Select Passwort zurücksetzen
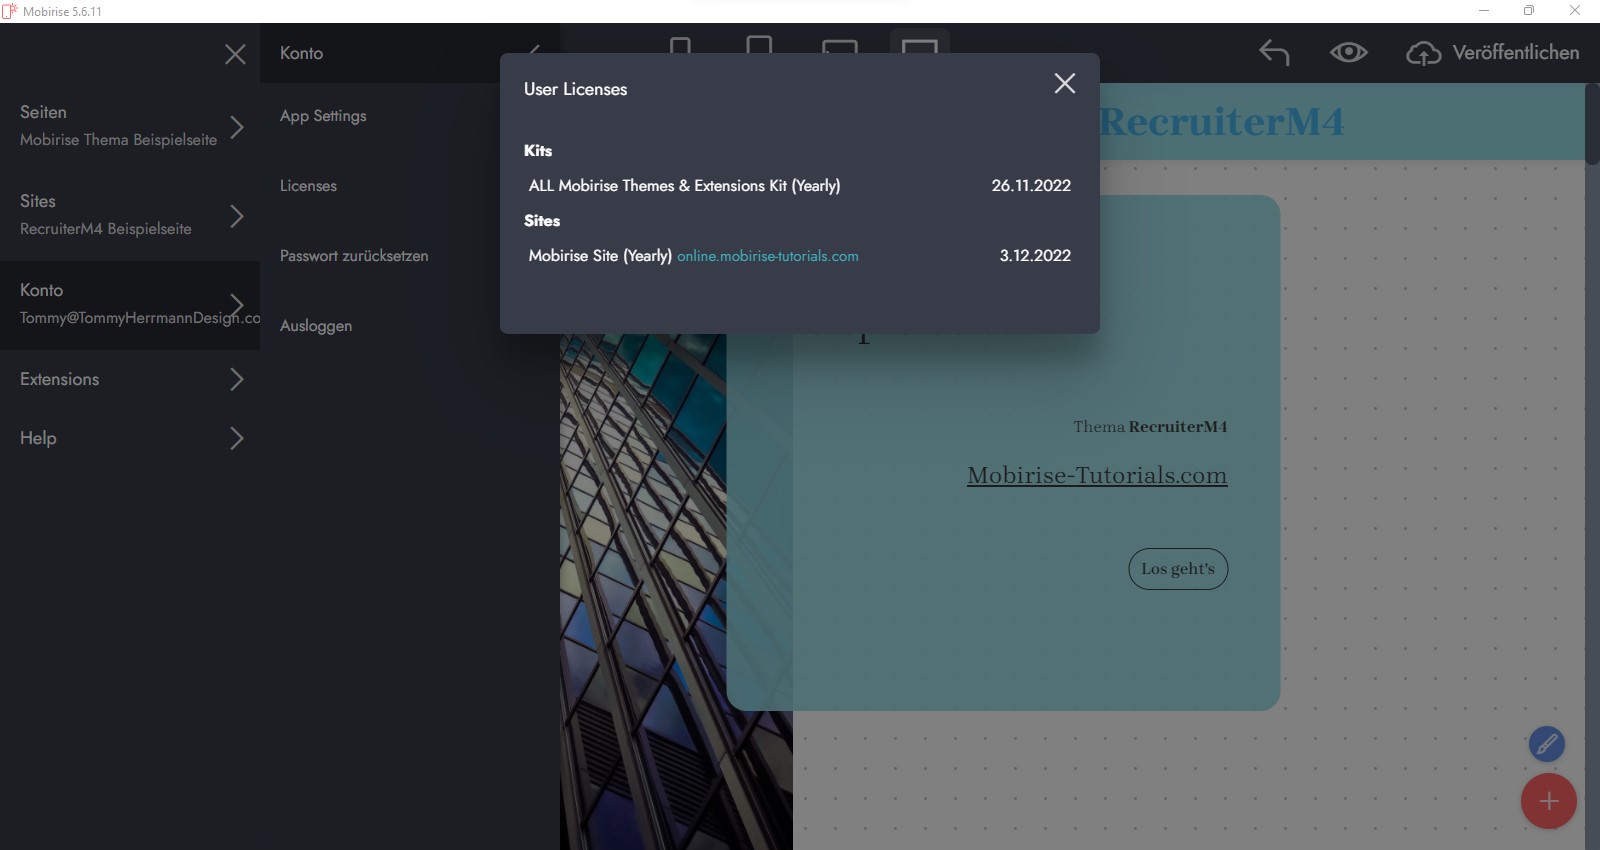 click(x=354, y=256)
